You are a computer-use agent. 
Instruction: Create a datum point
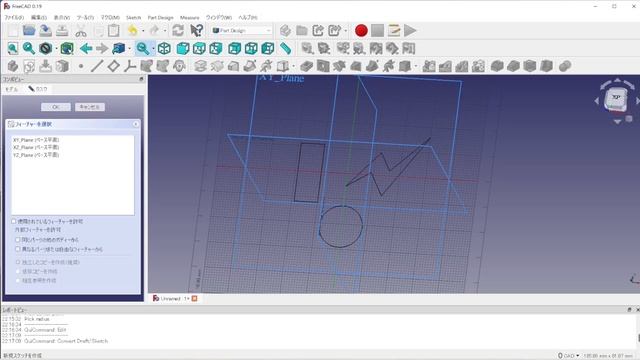pyautogui.click(x=81, y=66)
